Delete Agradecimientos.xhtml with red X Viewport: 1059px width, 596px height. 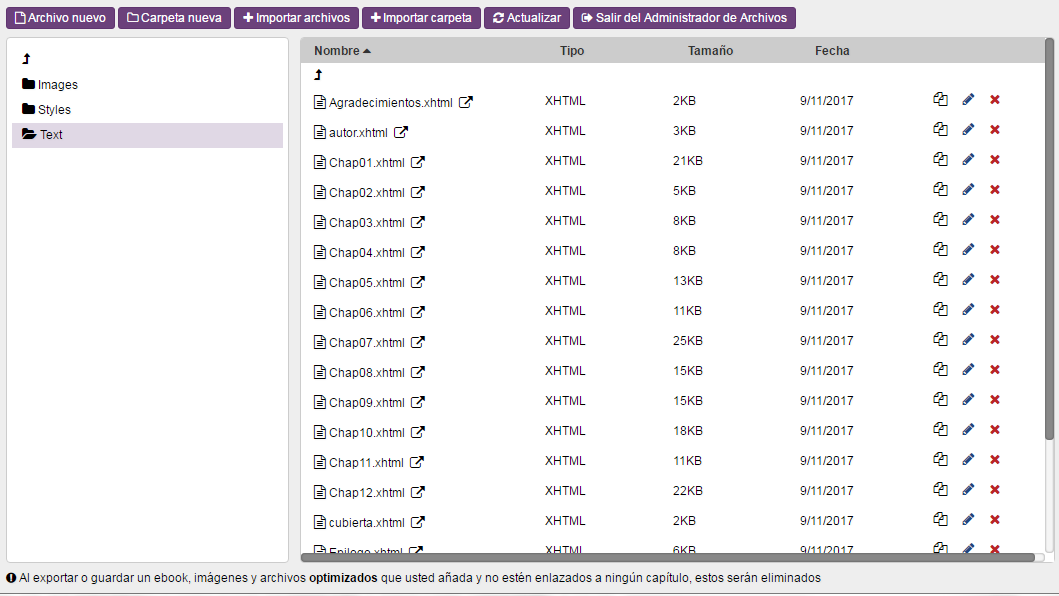pos(995,100)
